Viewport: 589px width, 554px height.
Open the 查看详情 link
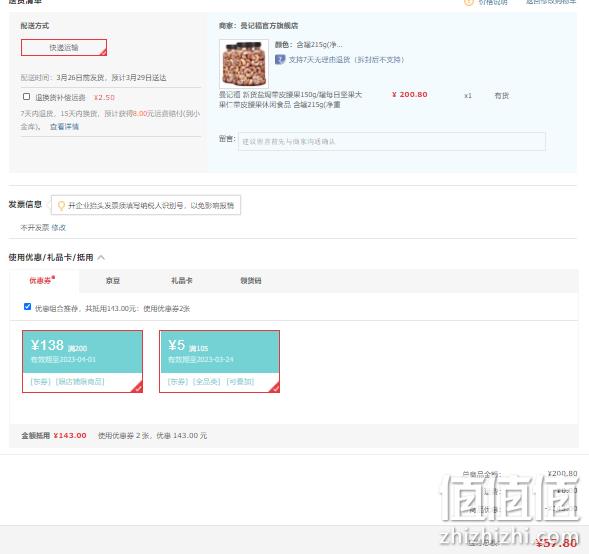65,127
